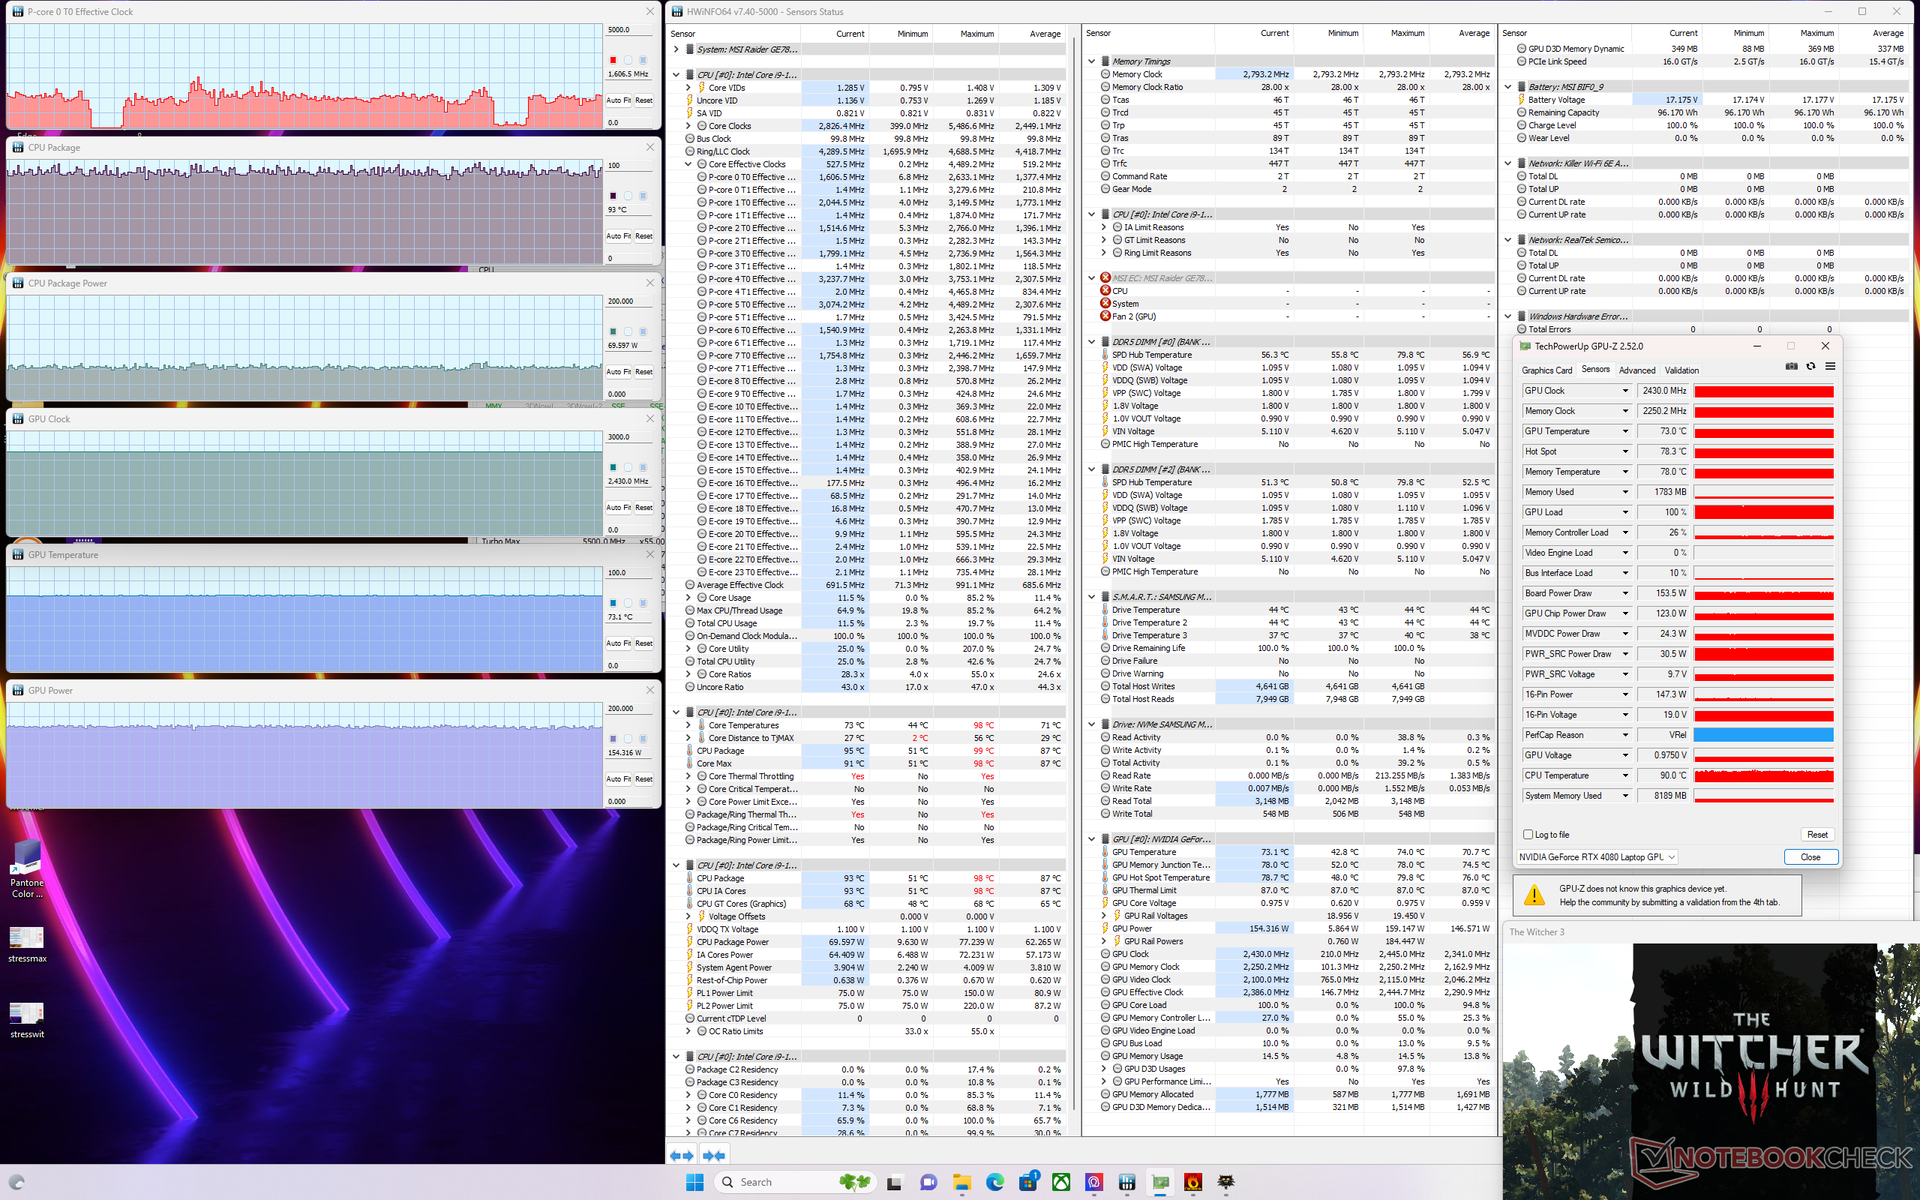Click HWiNFO collapse columns arrows icon
Image resolution: width=1920 pixels, height=1200 pixels.
pos(714,1155)
